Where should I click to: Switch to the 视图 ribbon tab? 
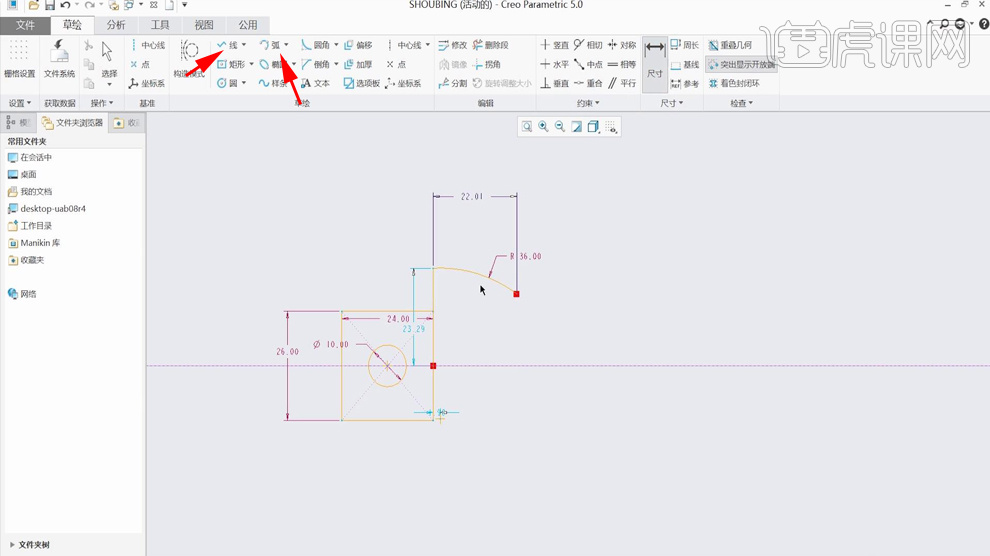(203, 25)
